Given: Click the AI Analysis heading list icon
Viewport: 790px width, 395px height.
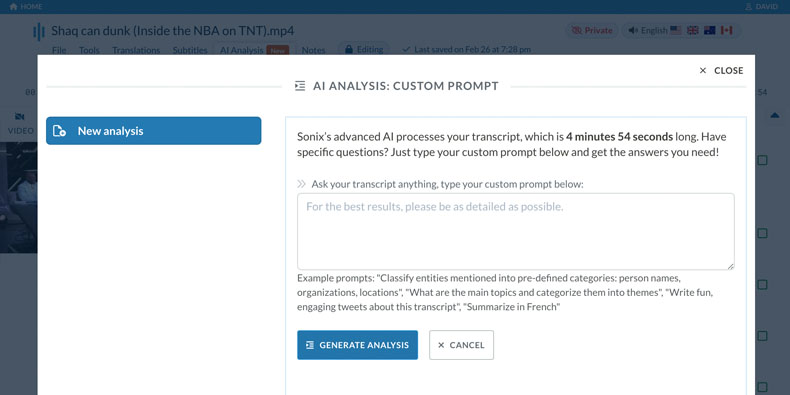Looking at the screenshot, I should click(x=300, y=86).
